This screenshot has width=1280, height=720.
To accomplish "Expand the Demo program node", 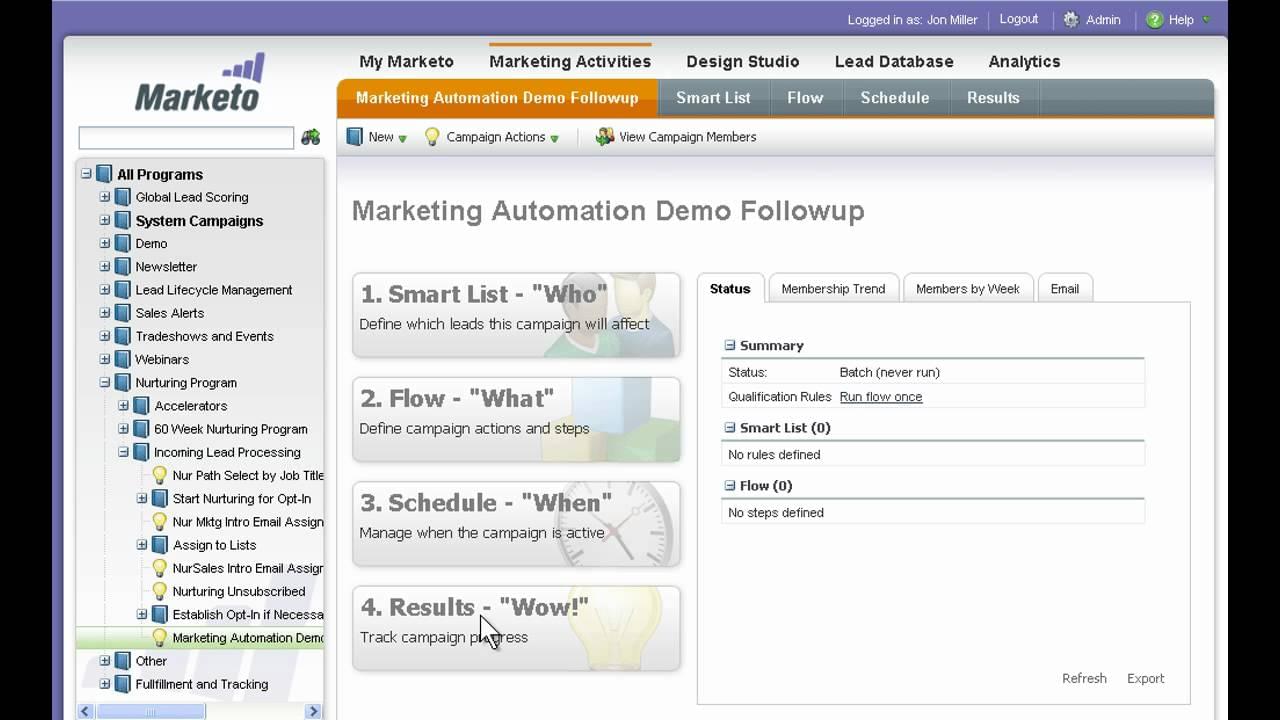I will pos(105,243).
